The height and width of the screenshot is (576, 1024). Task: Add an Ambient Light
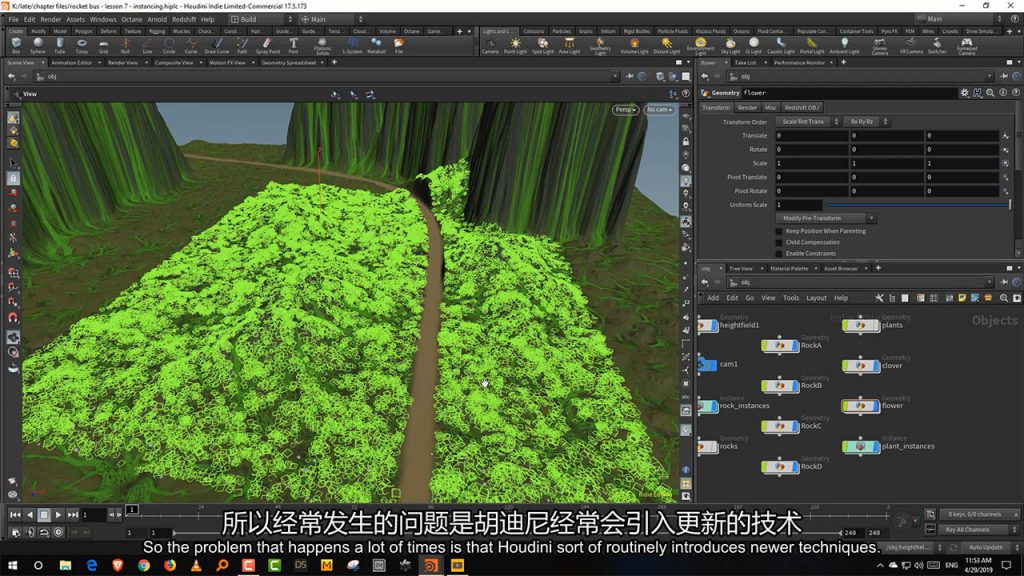[x=844, y=46]
